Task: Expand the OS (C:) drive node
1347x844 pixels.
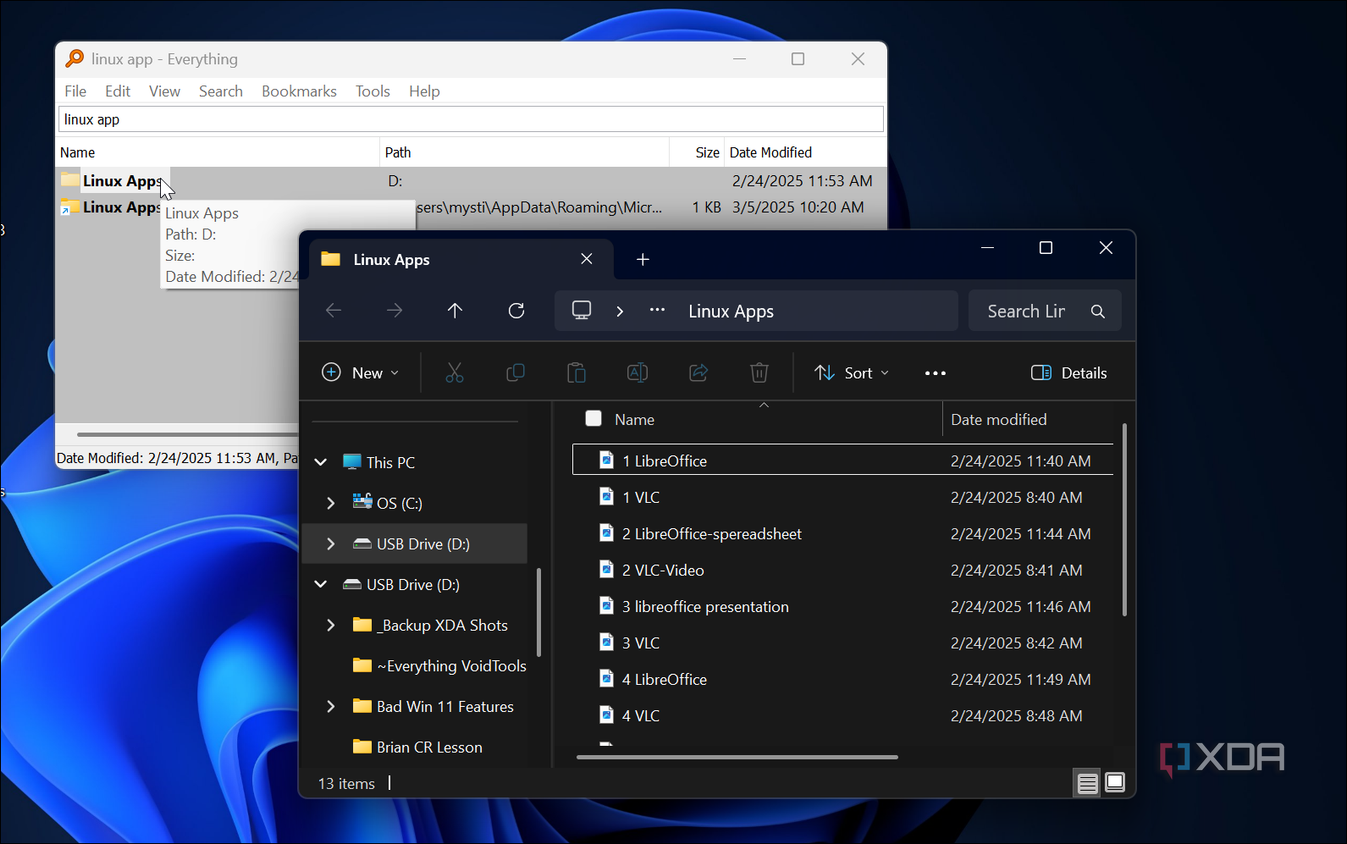Action: pyautogui.click(x=331, y=503)
